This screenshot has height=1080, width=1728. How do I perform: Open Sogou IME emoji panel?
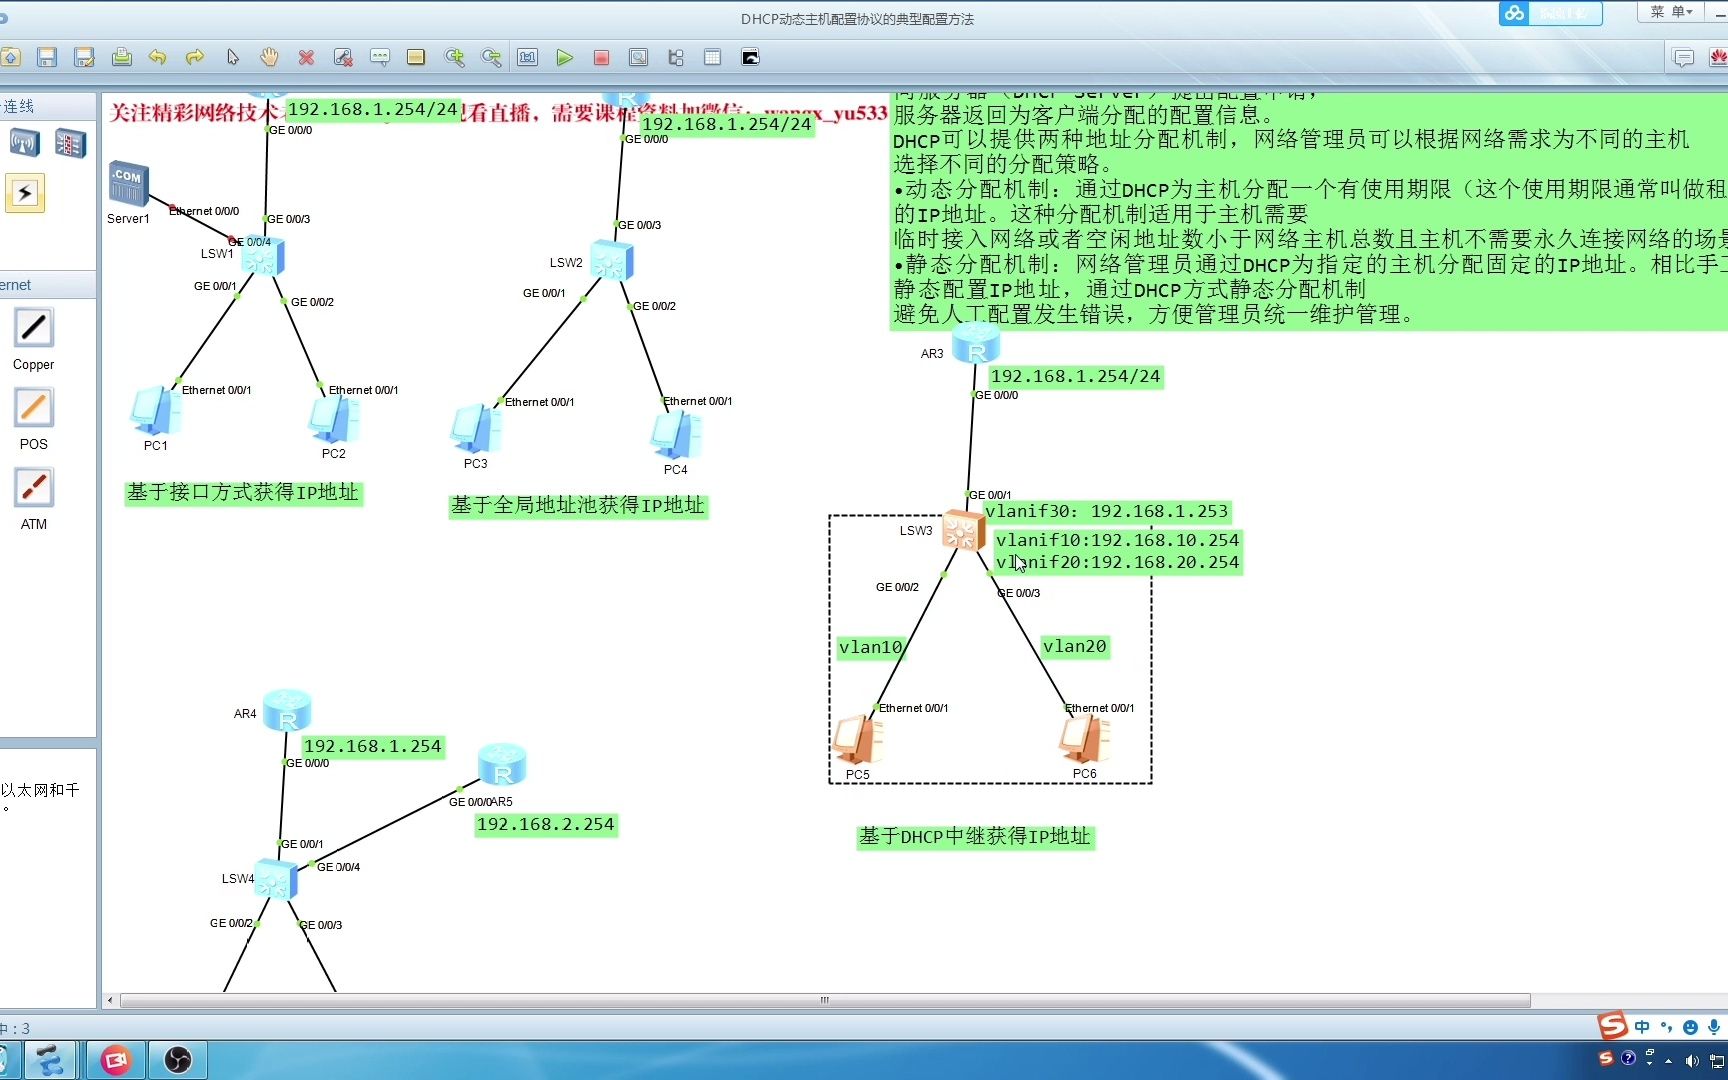1690,1027
